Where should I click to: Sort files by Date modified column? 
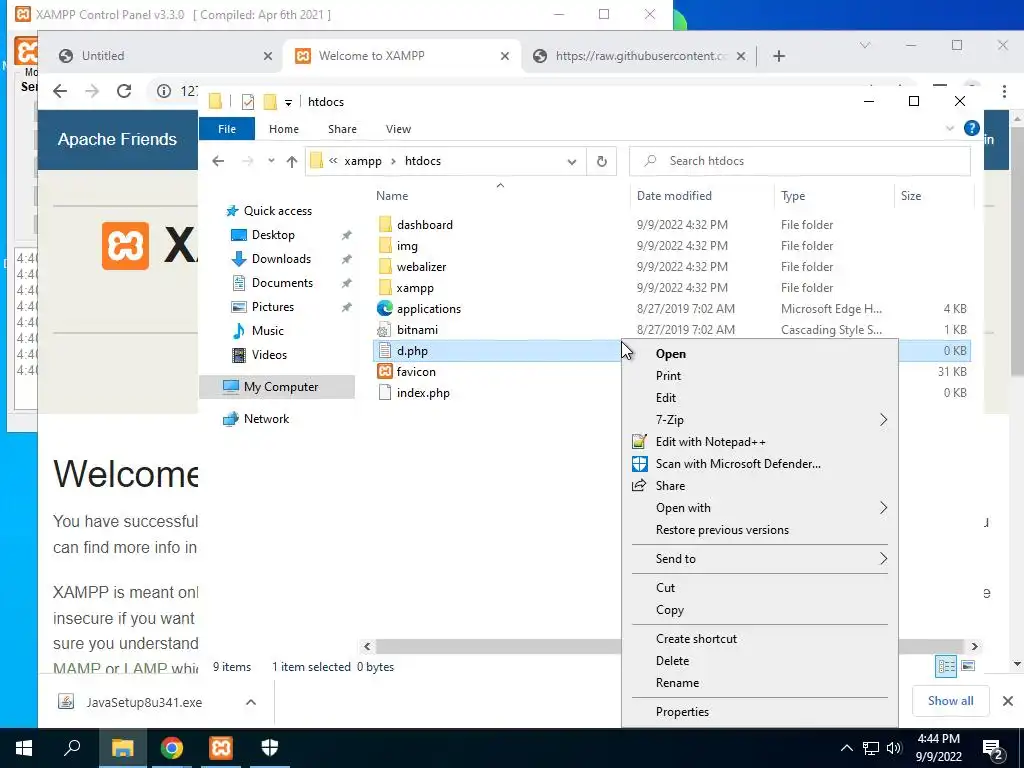pyautogui.click(x=674, y=196)
